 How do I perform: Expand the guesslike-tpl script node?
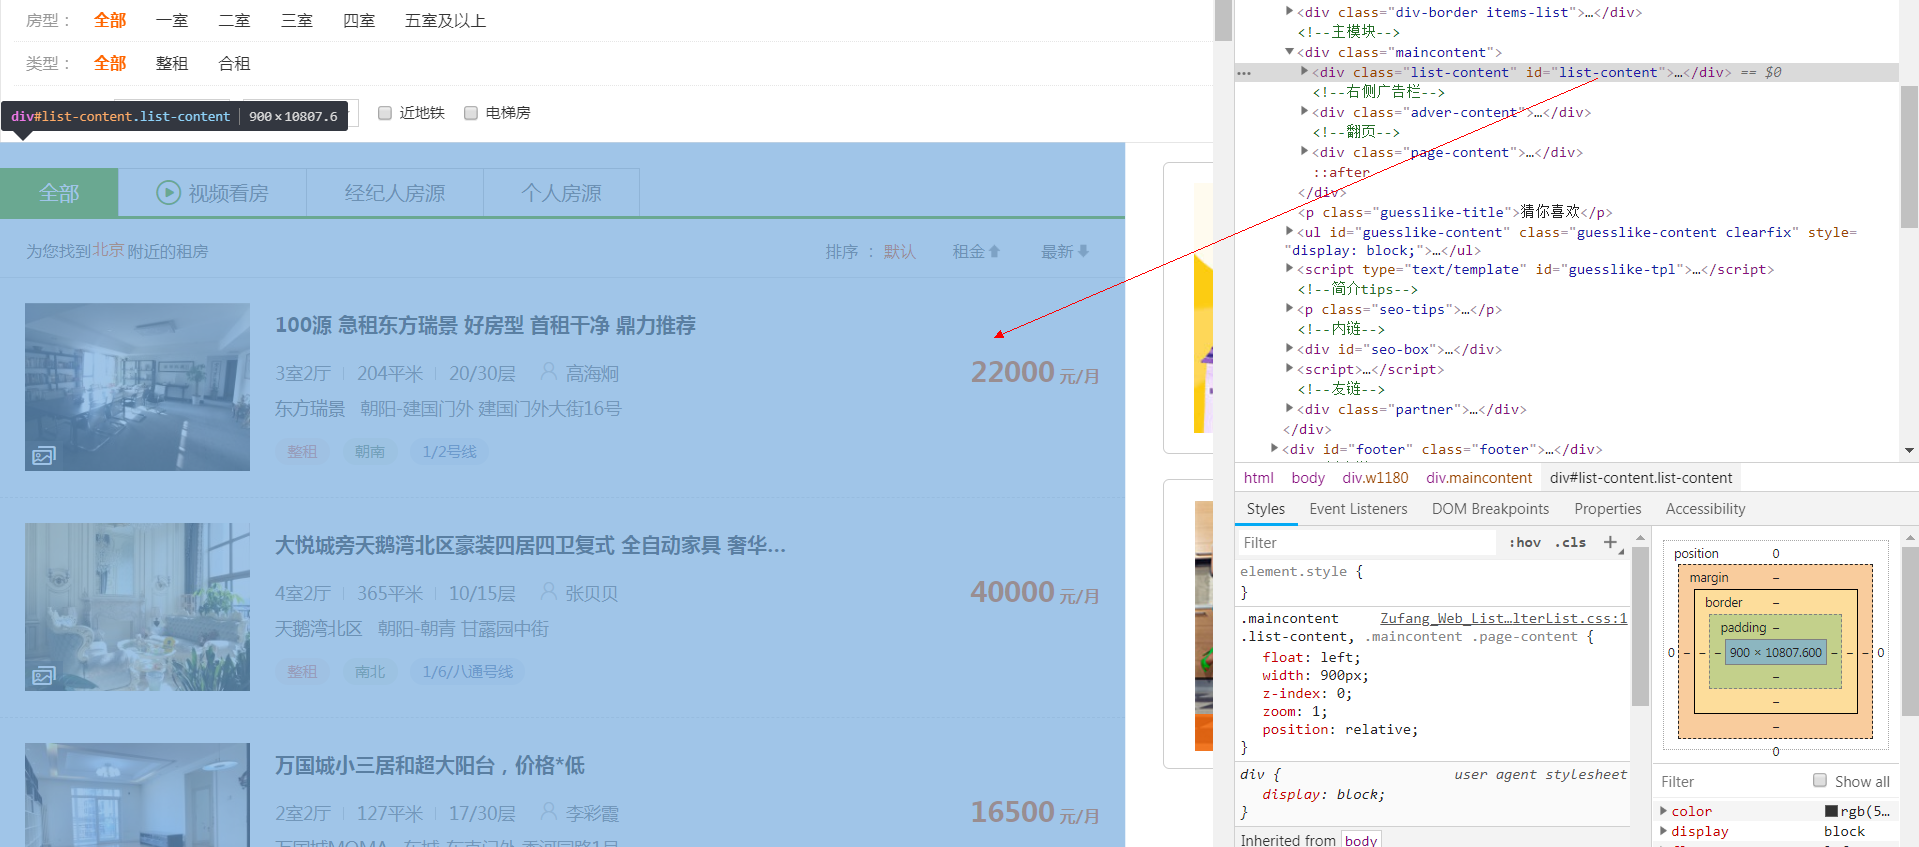1290,268
